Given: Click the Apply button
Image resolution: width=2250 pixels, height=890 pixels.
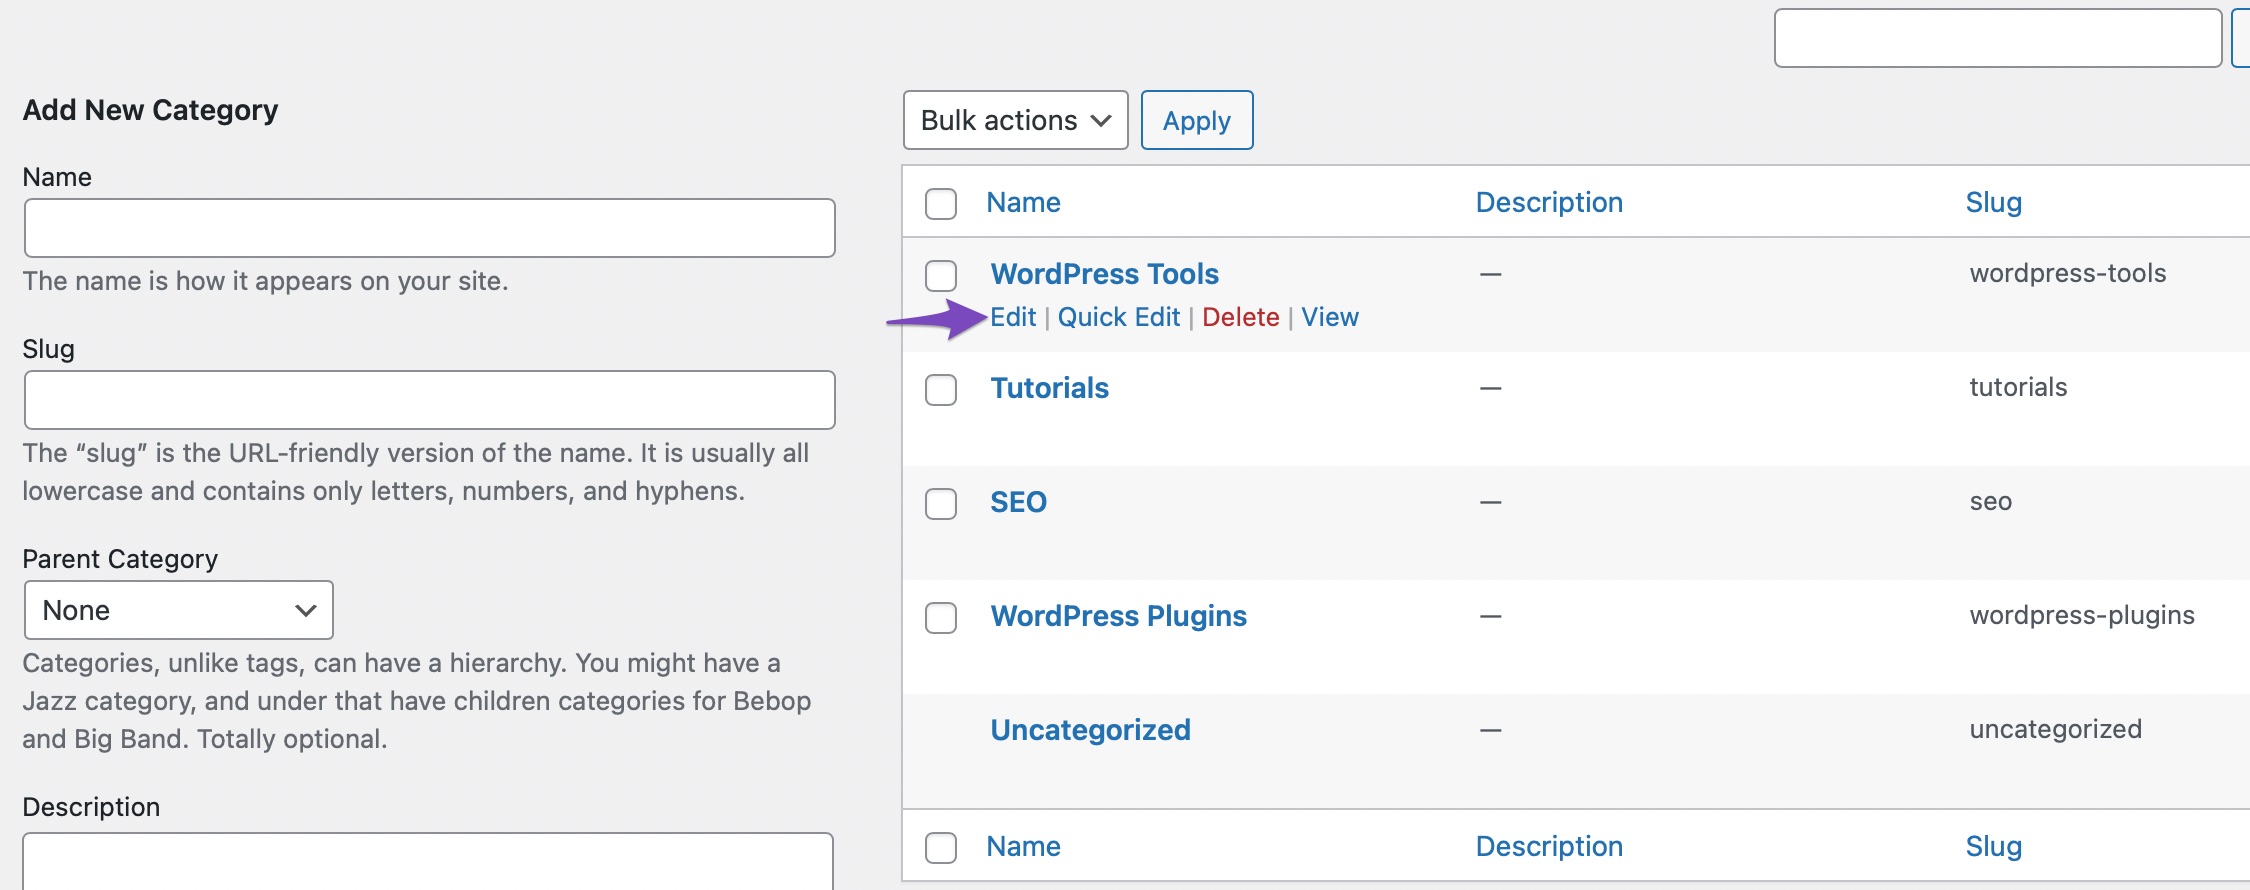Looking at the screenshot, I should coord(1197,120).
